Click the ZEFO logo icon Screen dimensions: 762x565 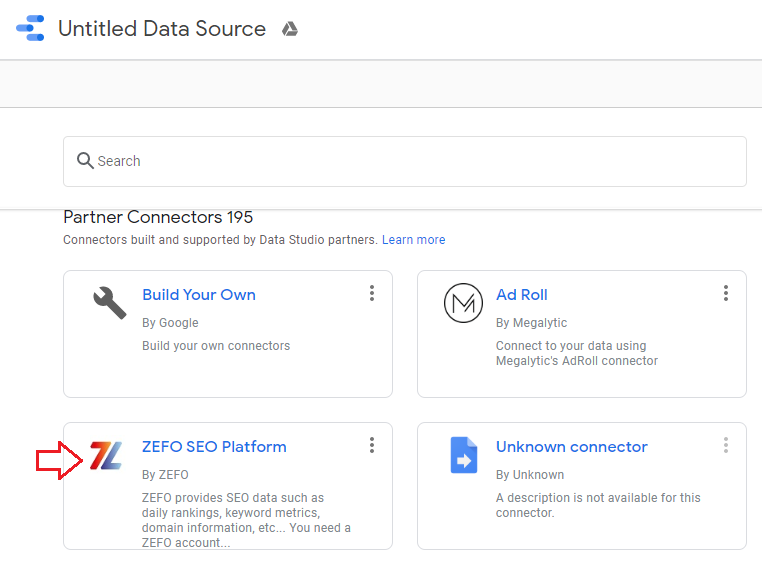coord(105,455)
